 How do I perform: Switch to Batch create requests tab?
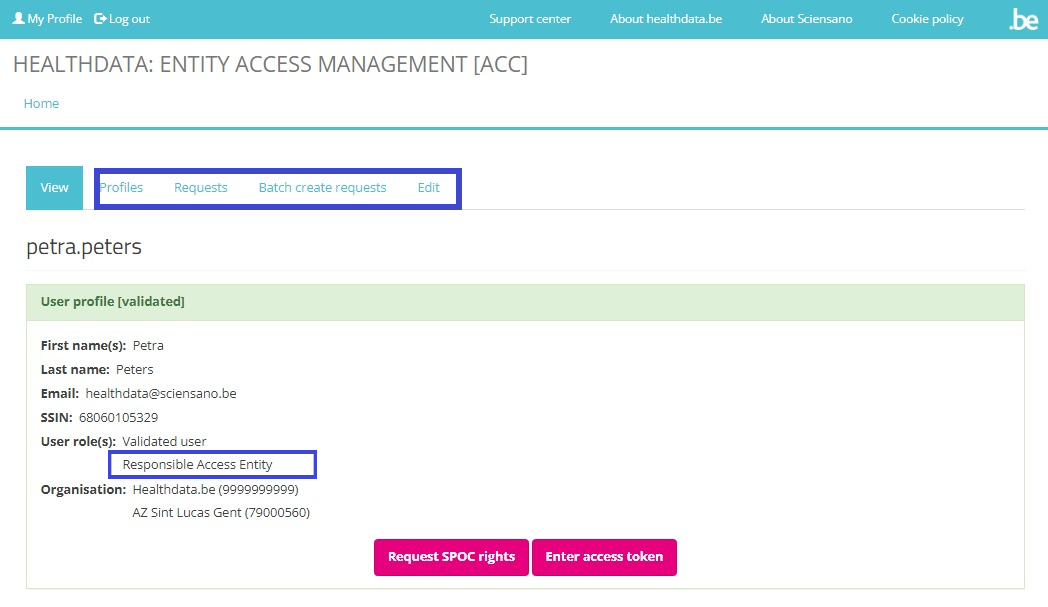pos(322,188)
